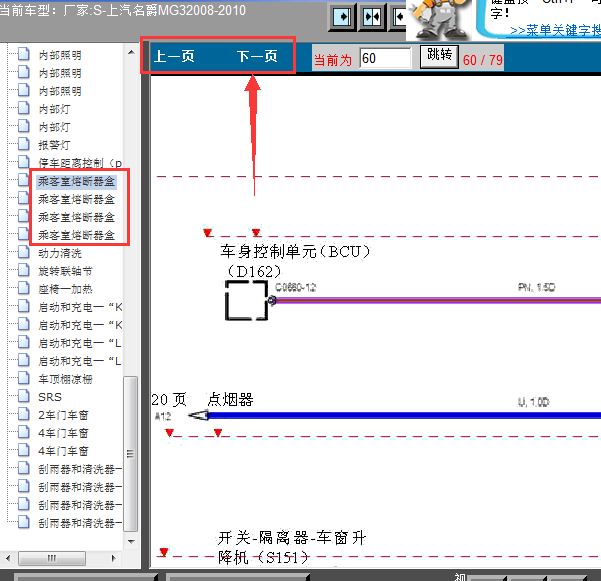The image size is (601, 581).
Task: Click the U, 1.0D wire label
Action: [533, 402]
